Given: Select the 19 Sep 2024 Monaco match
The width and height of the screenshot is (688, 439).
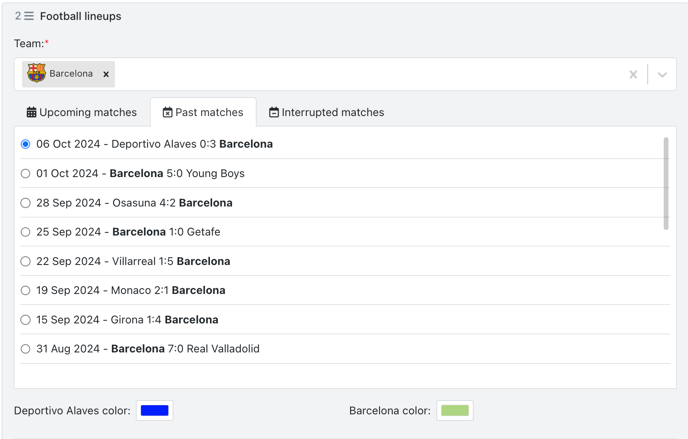Looking at the screenshot, I should 25,290.
